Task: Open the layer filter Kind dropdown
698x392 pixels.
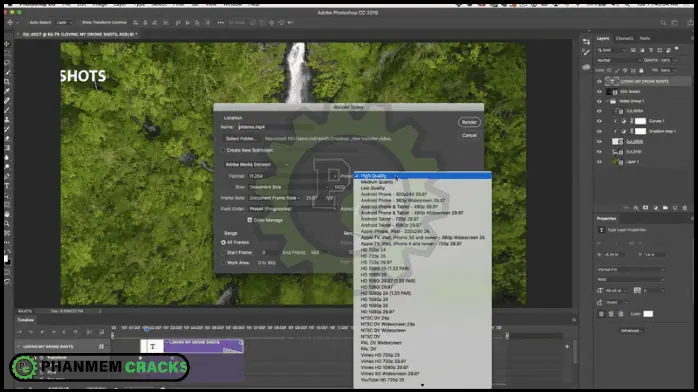Action: pos(612,50)
